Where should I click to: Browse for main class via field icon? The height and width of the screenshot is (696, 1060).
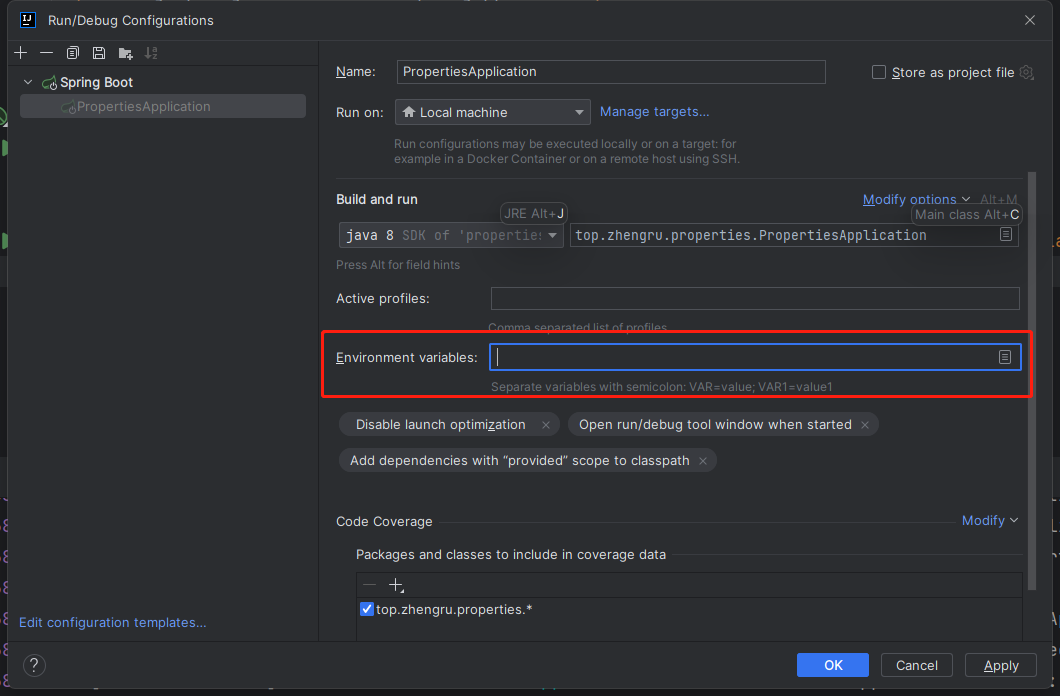[x=1006, y=235]
